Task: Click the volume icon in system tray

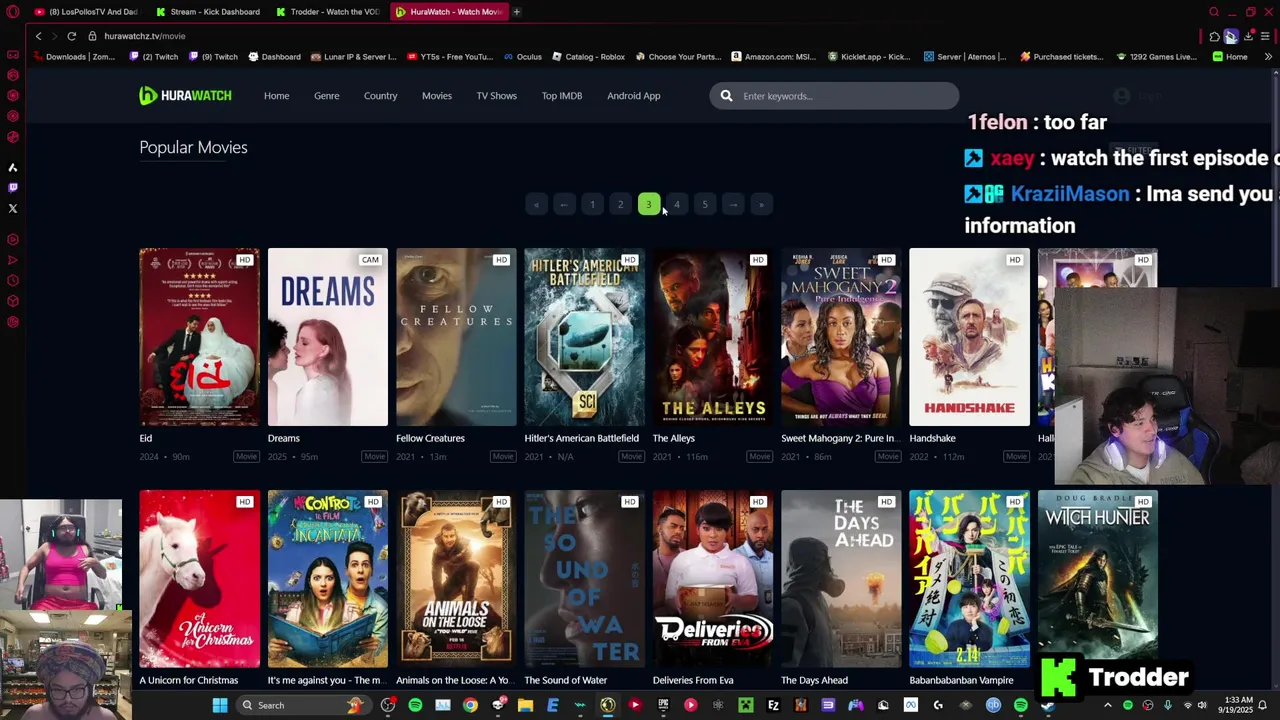Action: (x=1202, y=705)
